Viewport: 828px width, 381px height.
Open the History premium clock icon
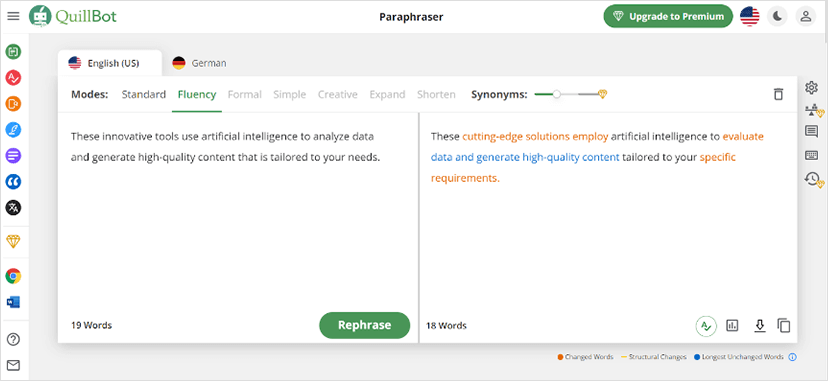coord(813,179)
